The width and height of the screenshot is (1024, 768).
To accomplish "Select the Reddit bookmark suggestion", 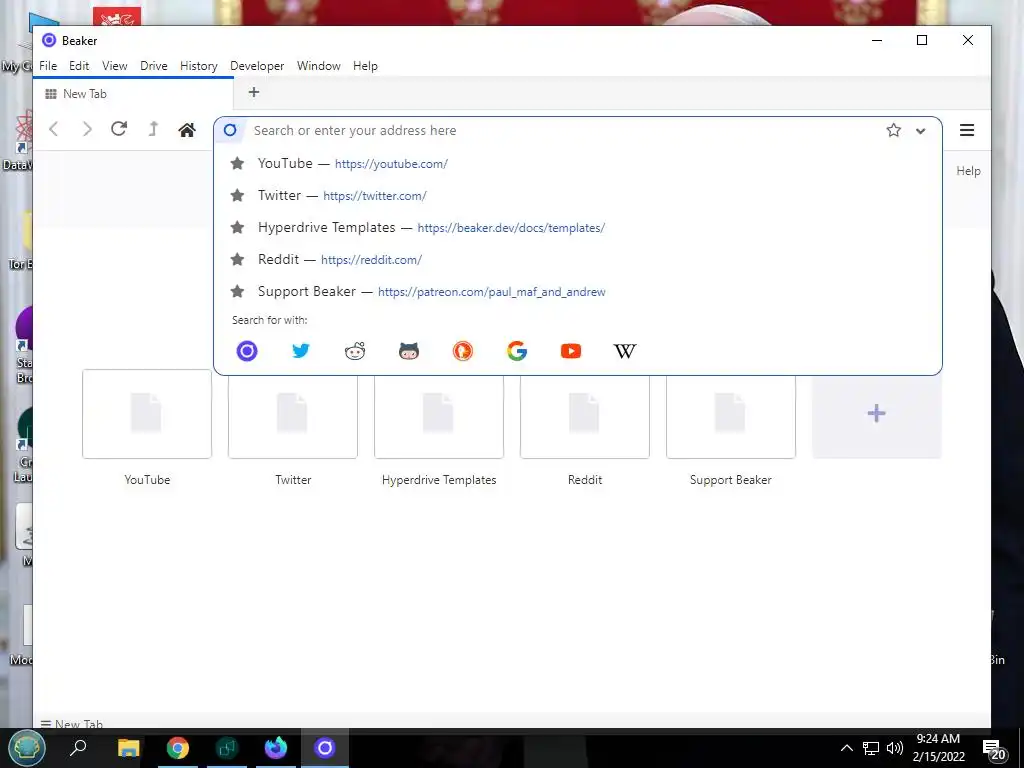I will tap(578, 259).
